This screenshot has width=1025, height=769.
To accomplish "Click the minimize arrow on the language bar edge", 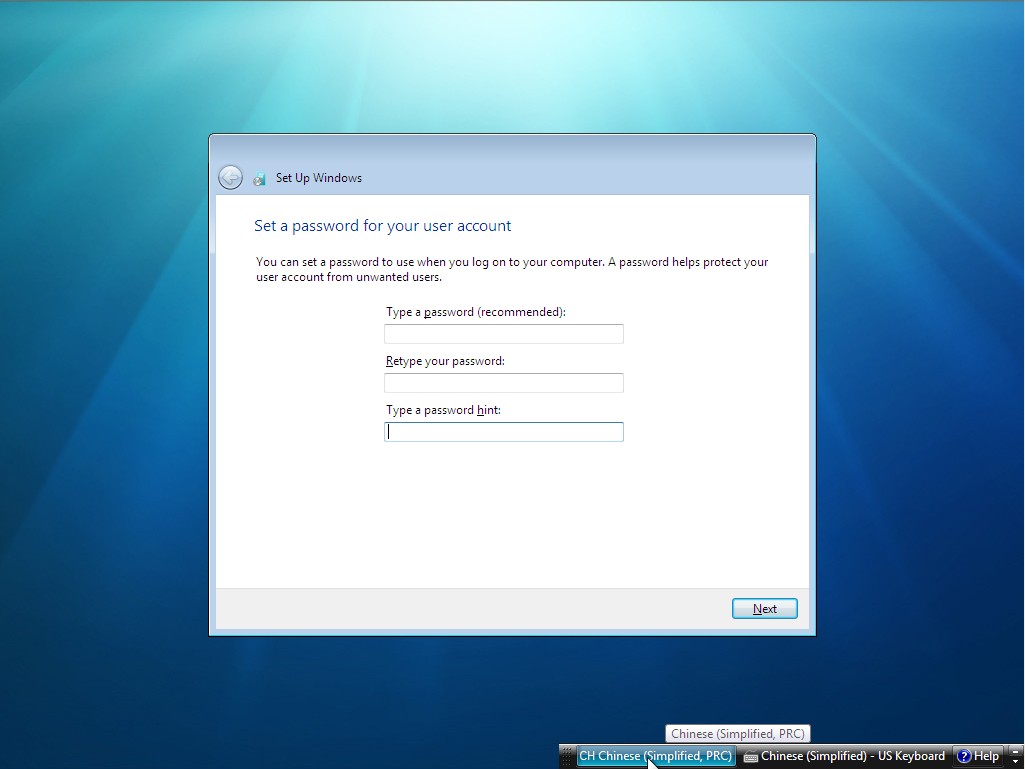I will [x=1016, y=751].
